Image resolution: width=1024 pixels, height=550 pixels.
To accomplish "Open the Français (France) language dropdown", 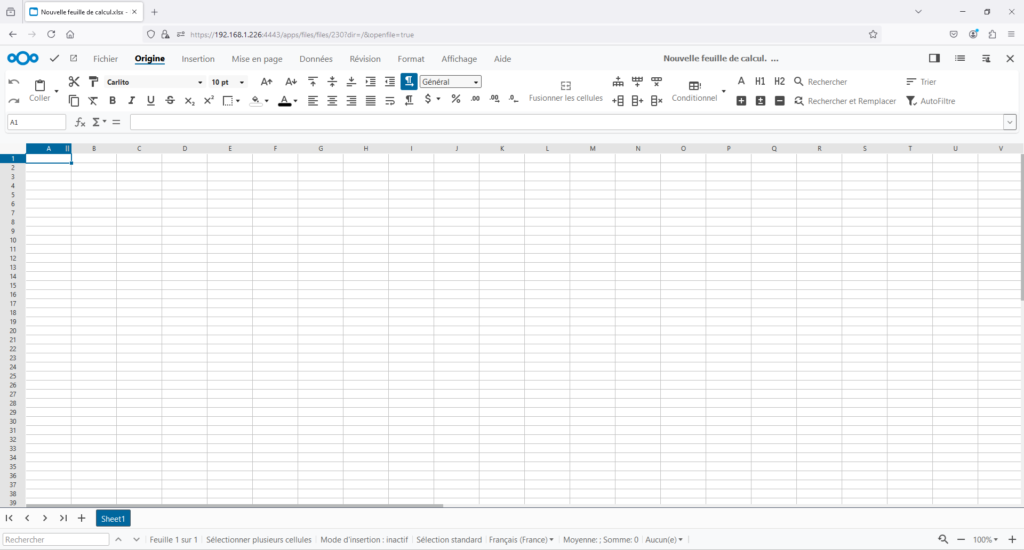I will 521,540.
